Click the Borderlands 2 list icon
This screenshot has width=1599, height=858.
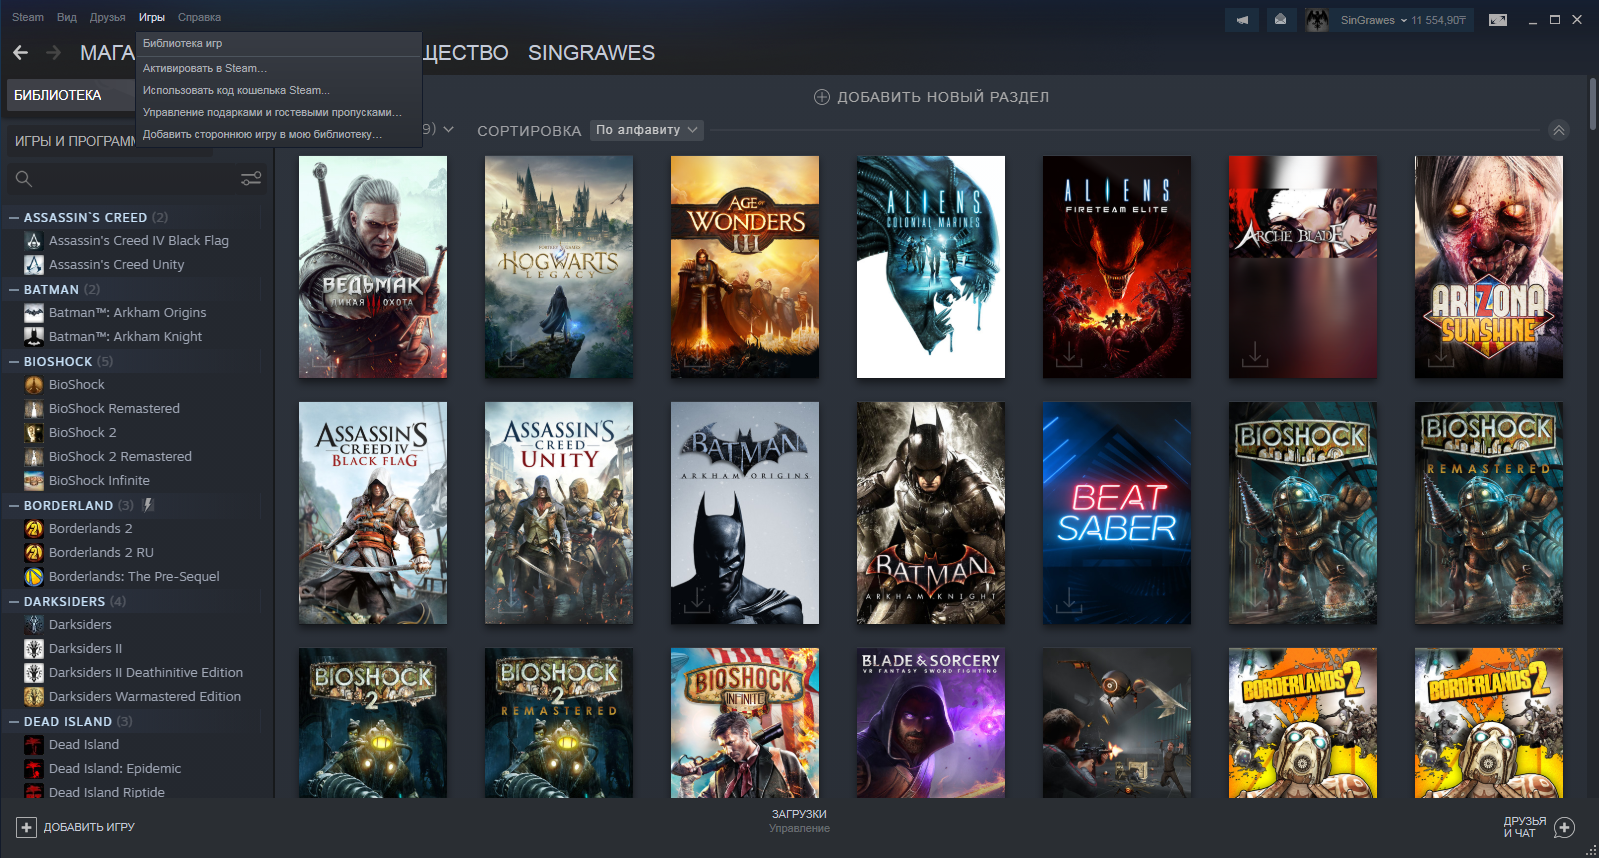pyautogui.click(x=34, y=529)
